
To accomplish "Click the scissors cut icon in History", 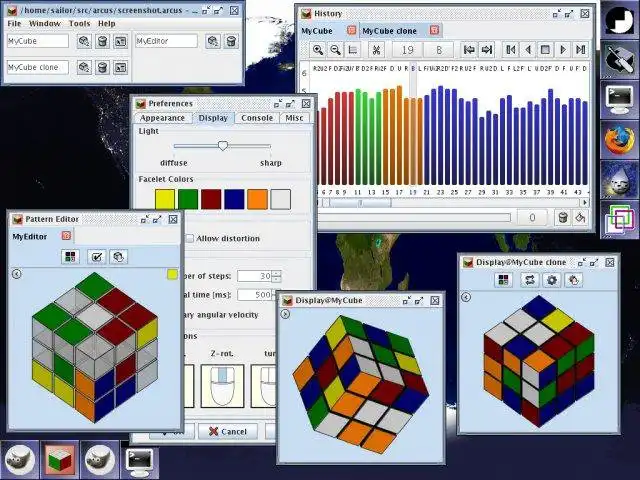I will coord(376,50).
